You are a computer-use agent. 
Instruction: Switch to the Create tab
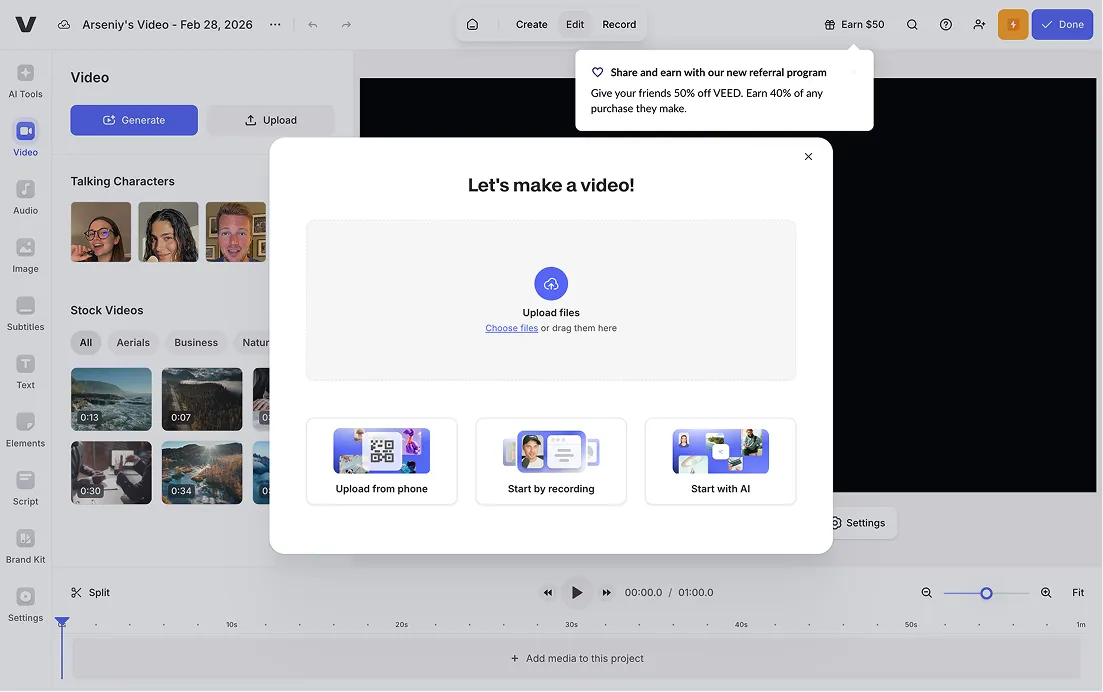531,24
